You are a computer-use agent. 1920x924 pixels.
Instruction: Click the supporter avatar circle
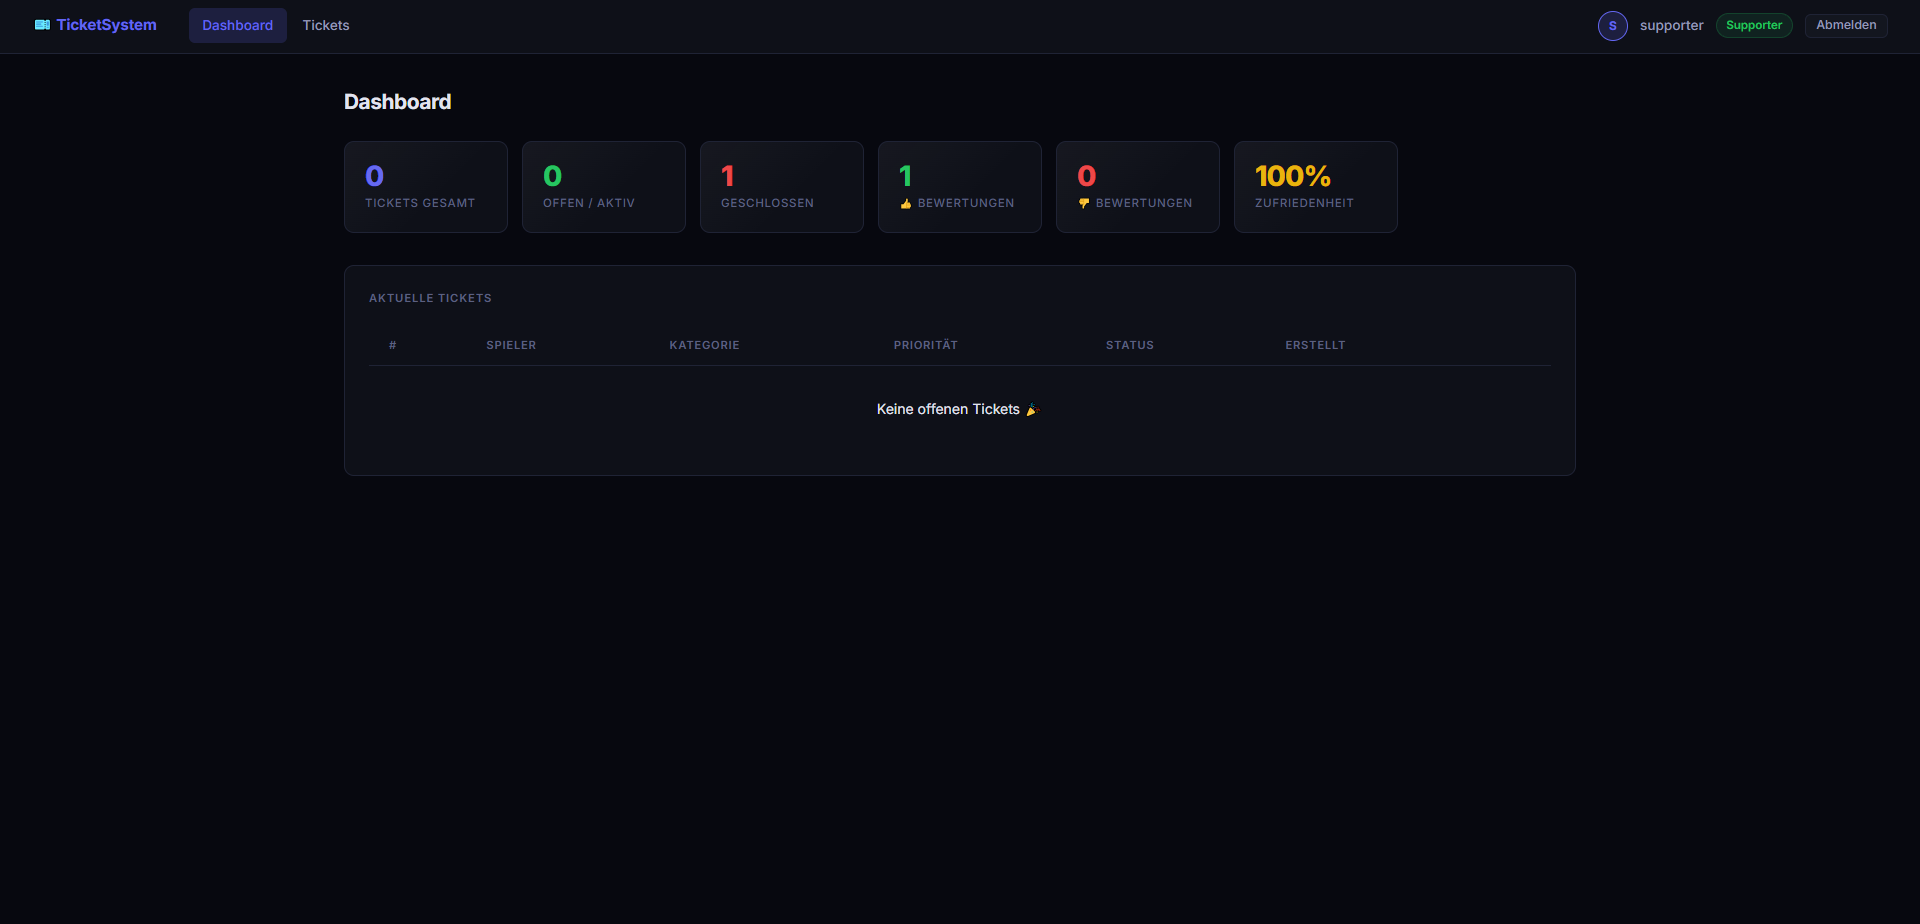pyautogui.click(x=1612, y=26)
